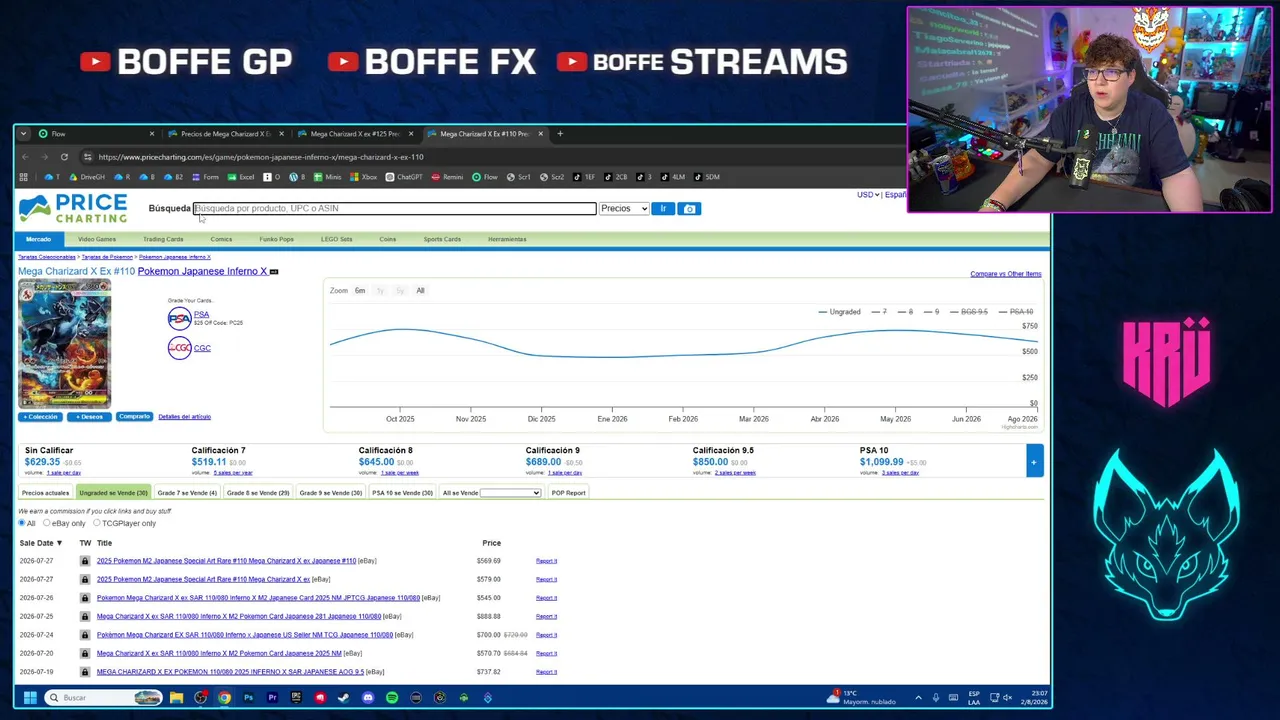Open the browser tab search dropdown arrow
This screenshot has width=1280, height=720.
[23, 133]
